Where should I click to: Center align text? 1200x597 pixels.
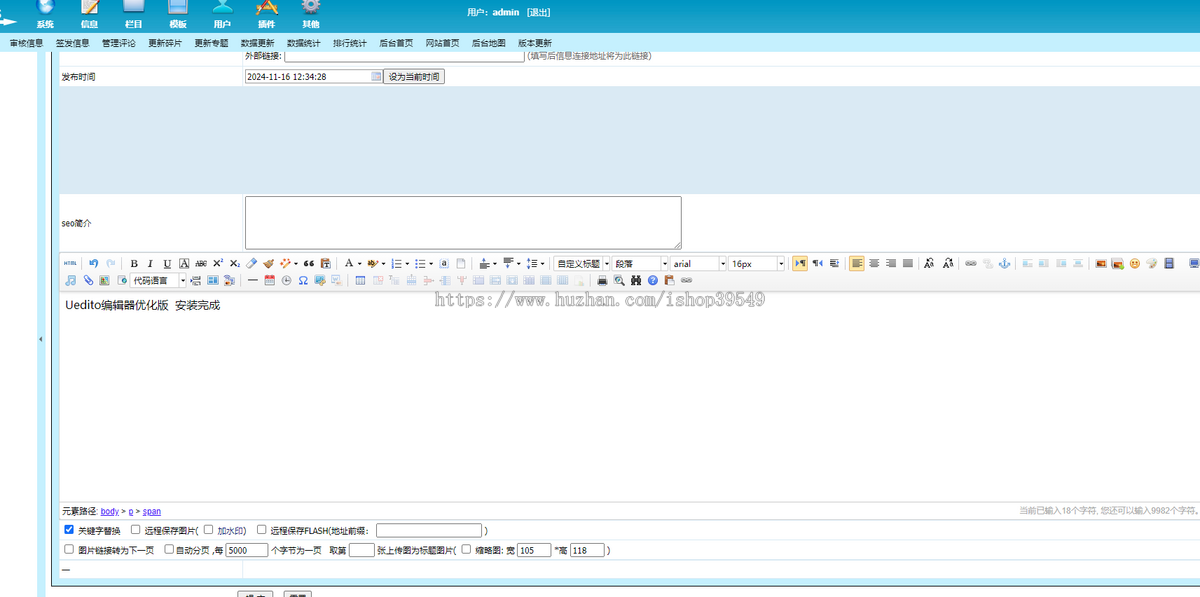[x=874, y=263]
